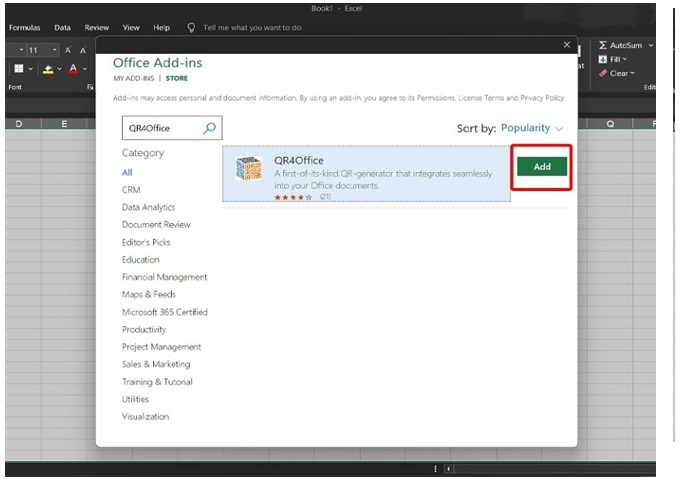Click the green Add button for QR4Office
Viewport: 691px width, 479px height.
[x=542, y=167]
